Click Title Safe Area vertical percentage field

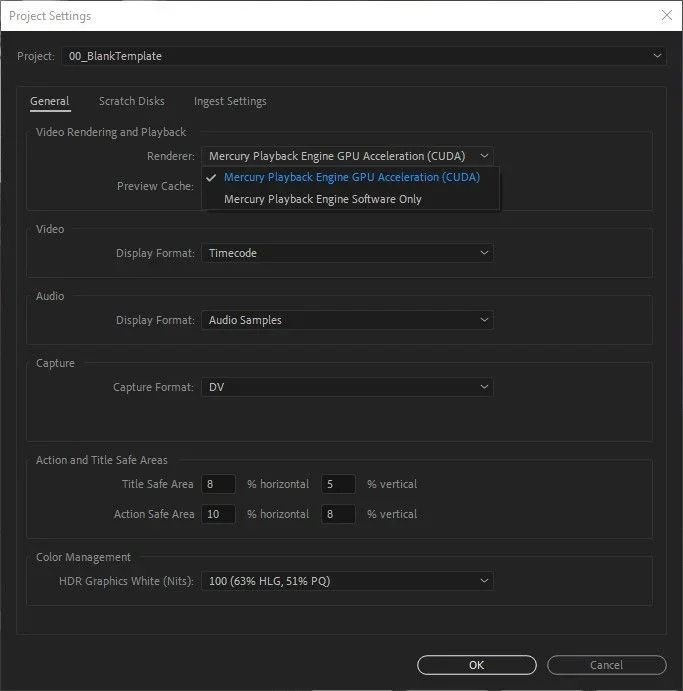[x=338, y=484]
